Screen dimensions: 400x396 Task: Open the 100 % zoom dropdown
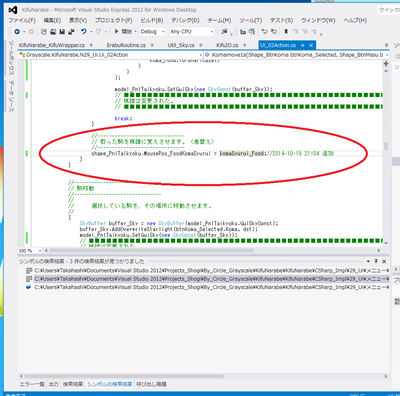click(x=30, y=250)
